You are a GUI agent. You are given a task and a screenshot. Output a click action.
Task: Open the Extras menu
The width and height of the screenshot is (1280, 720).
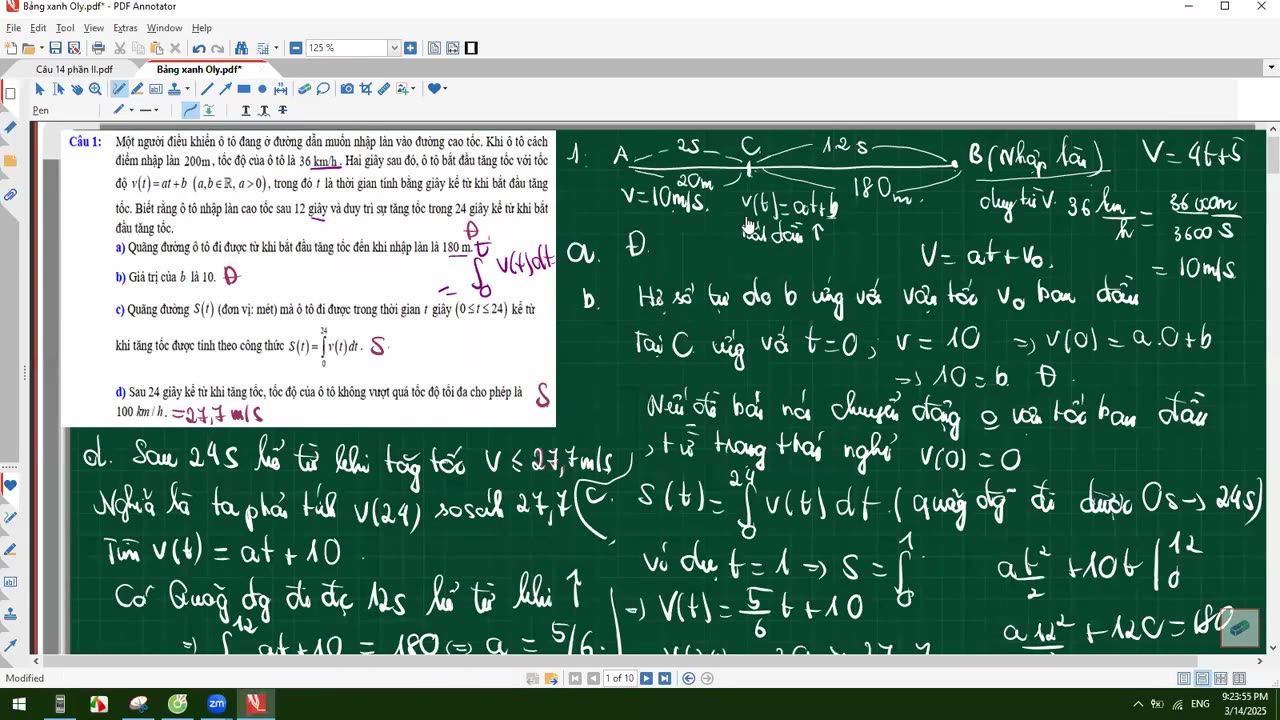point(125,28)
